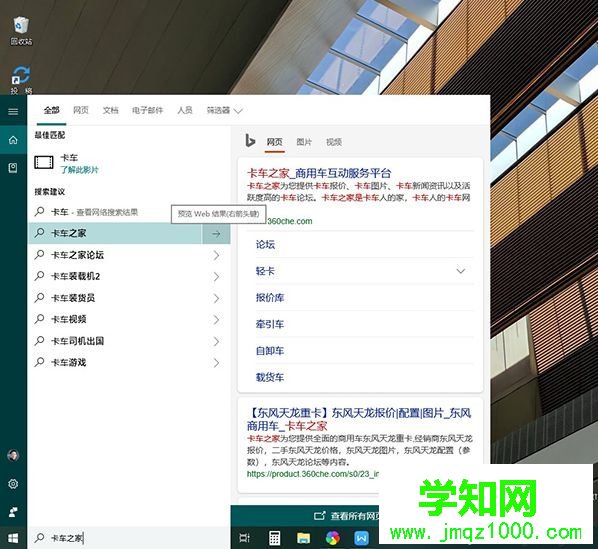
Task: Select the 卡车之家 suggestion
Action: coord(115,233)
